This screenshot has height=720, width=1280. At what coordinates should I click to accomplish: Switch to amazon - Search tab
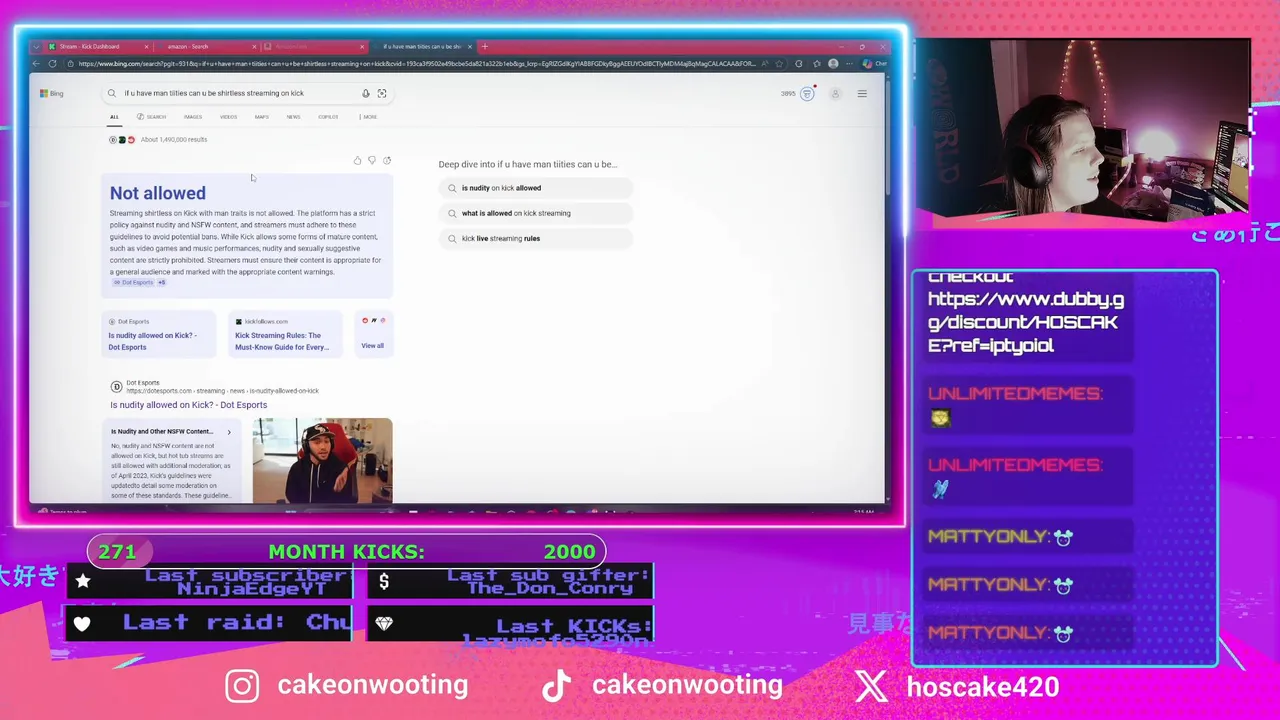tap(205, 46)
